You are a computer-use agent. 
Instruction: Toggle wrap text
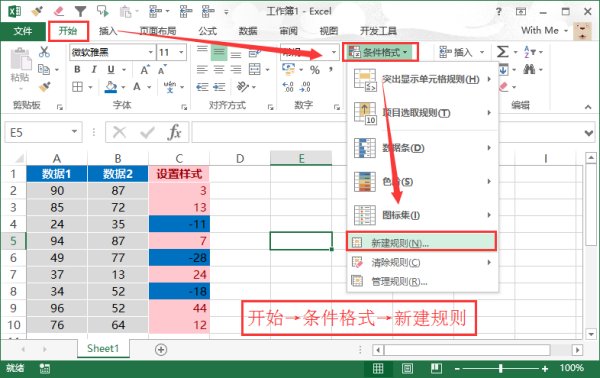pos(255,52)
